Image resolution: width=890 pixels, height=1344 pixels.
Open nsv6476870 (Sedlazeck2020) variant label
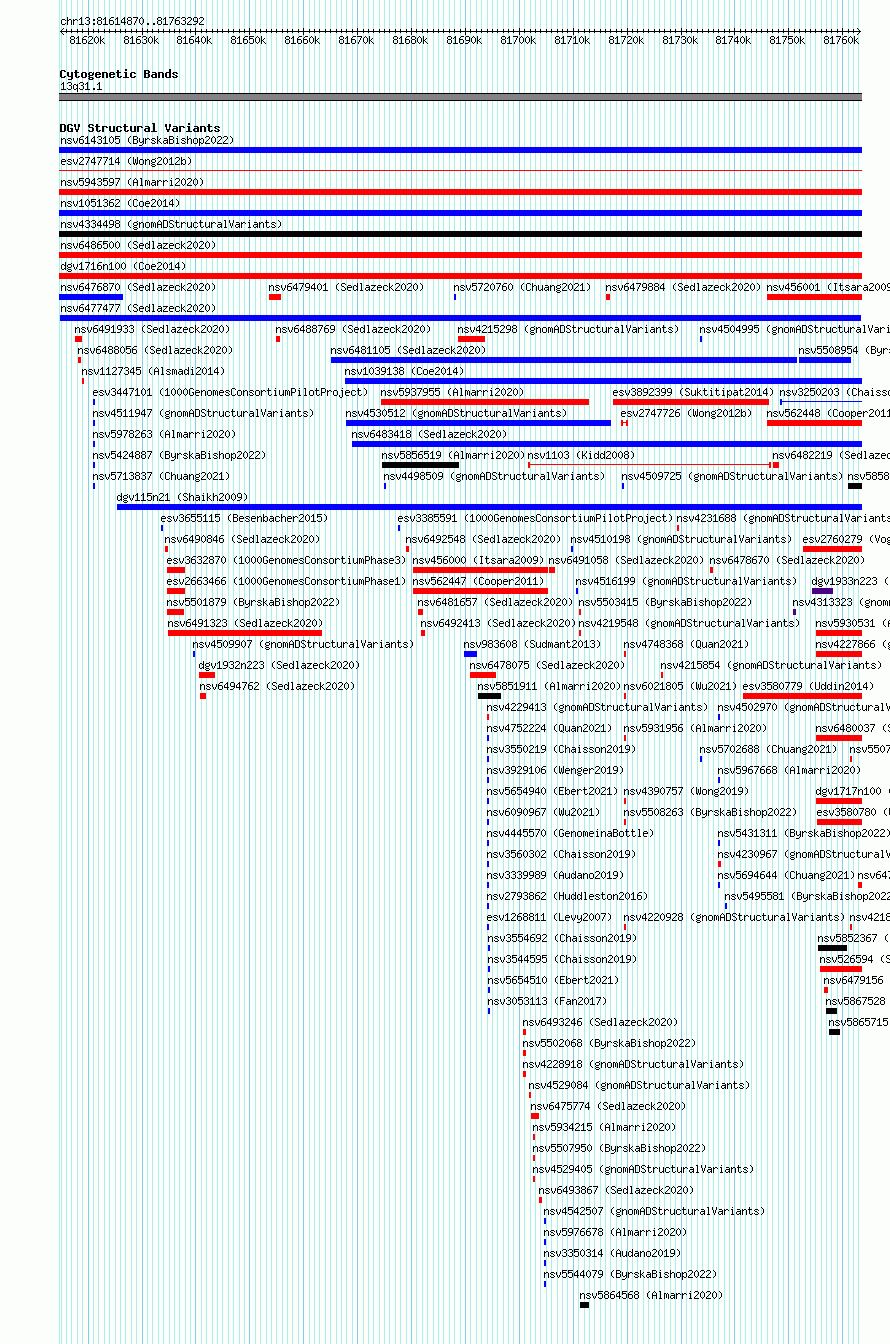point(137,287)
